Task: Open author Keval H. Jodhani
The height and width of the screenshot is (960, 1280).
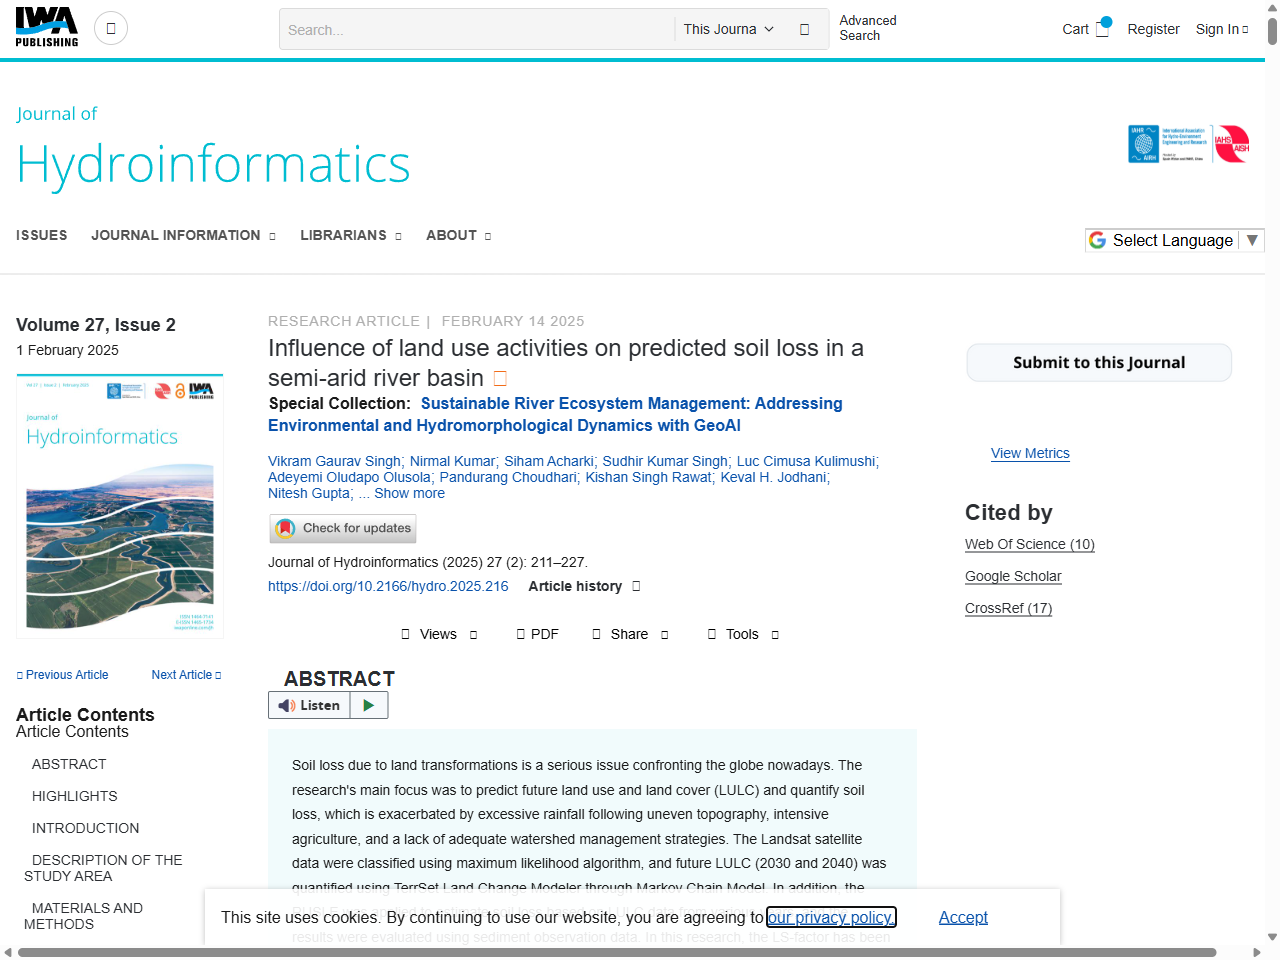Action: click(x=773, y=477)
